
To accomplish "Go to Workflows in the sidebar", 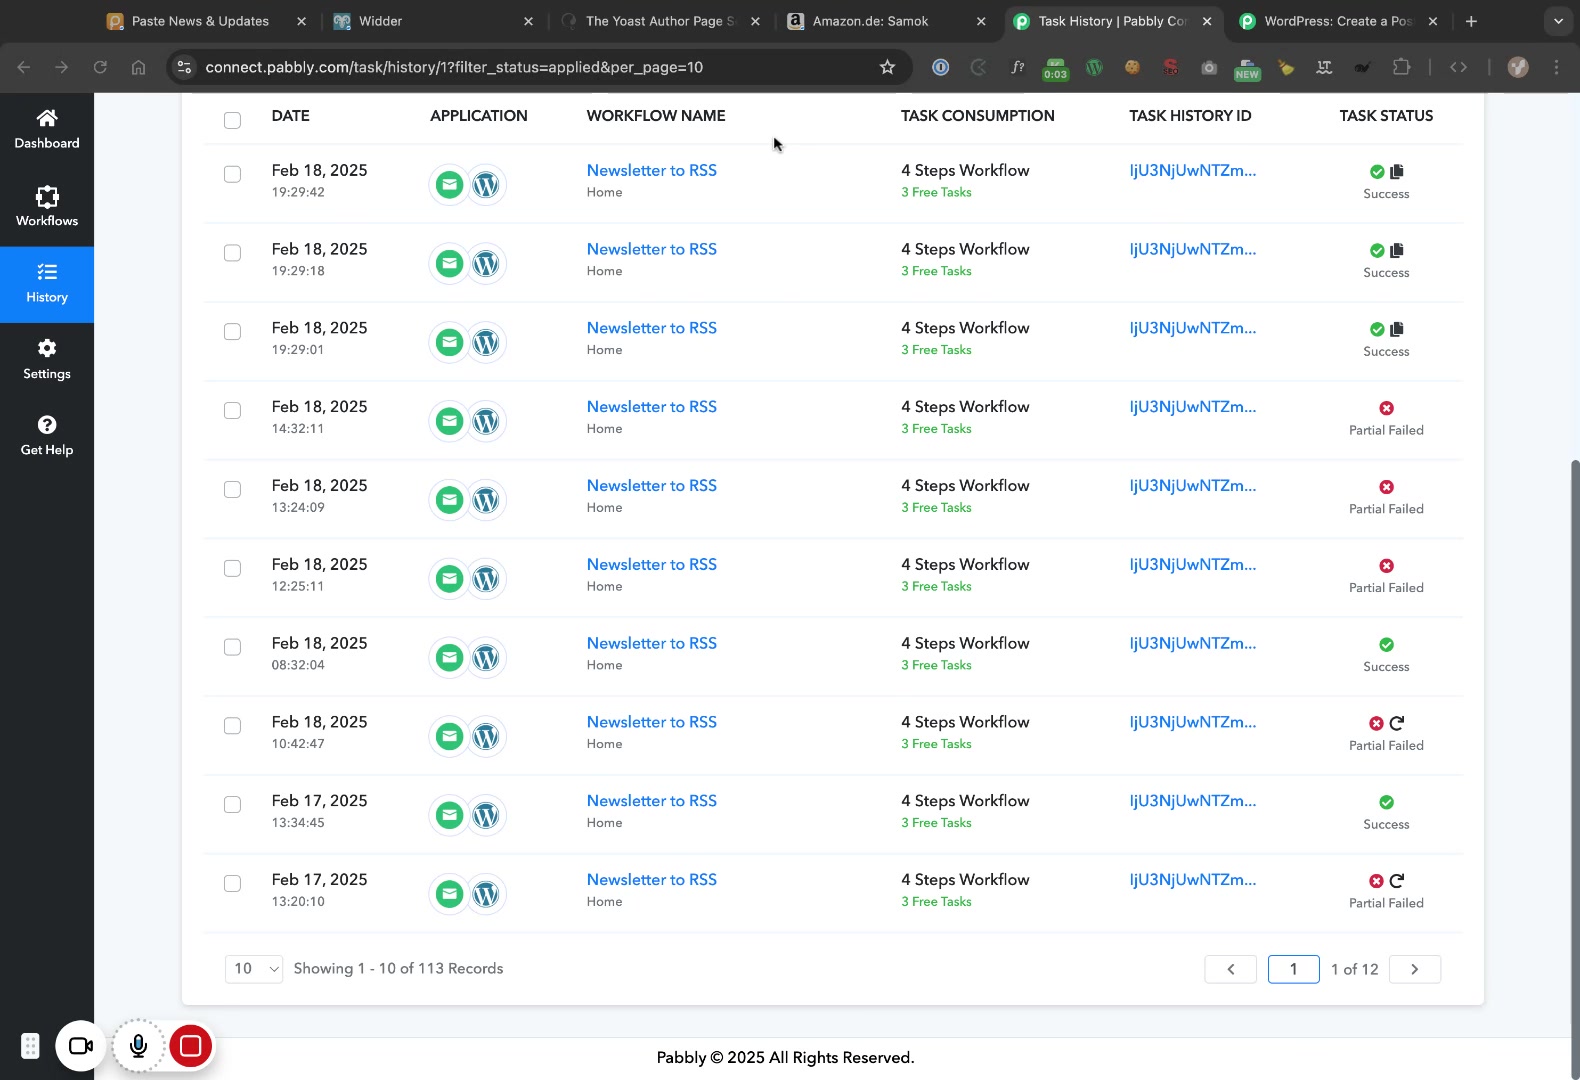I will click(47, 207).
